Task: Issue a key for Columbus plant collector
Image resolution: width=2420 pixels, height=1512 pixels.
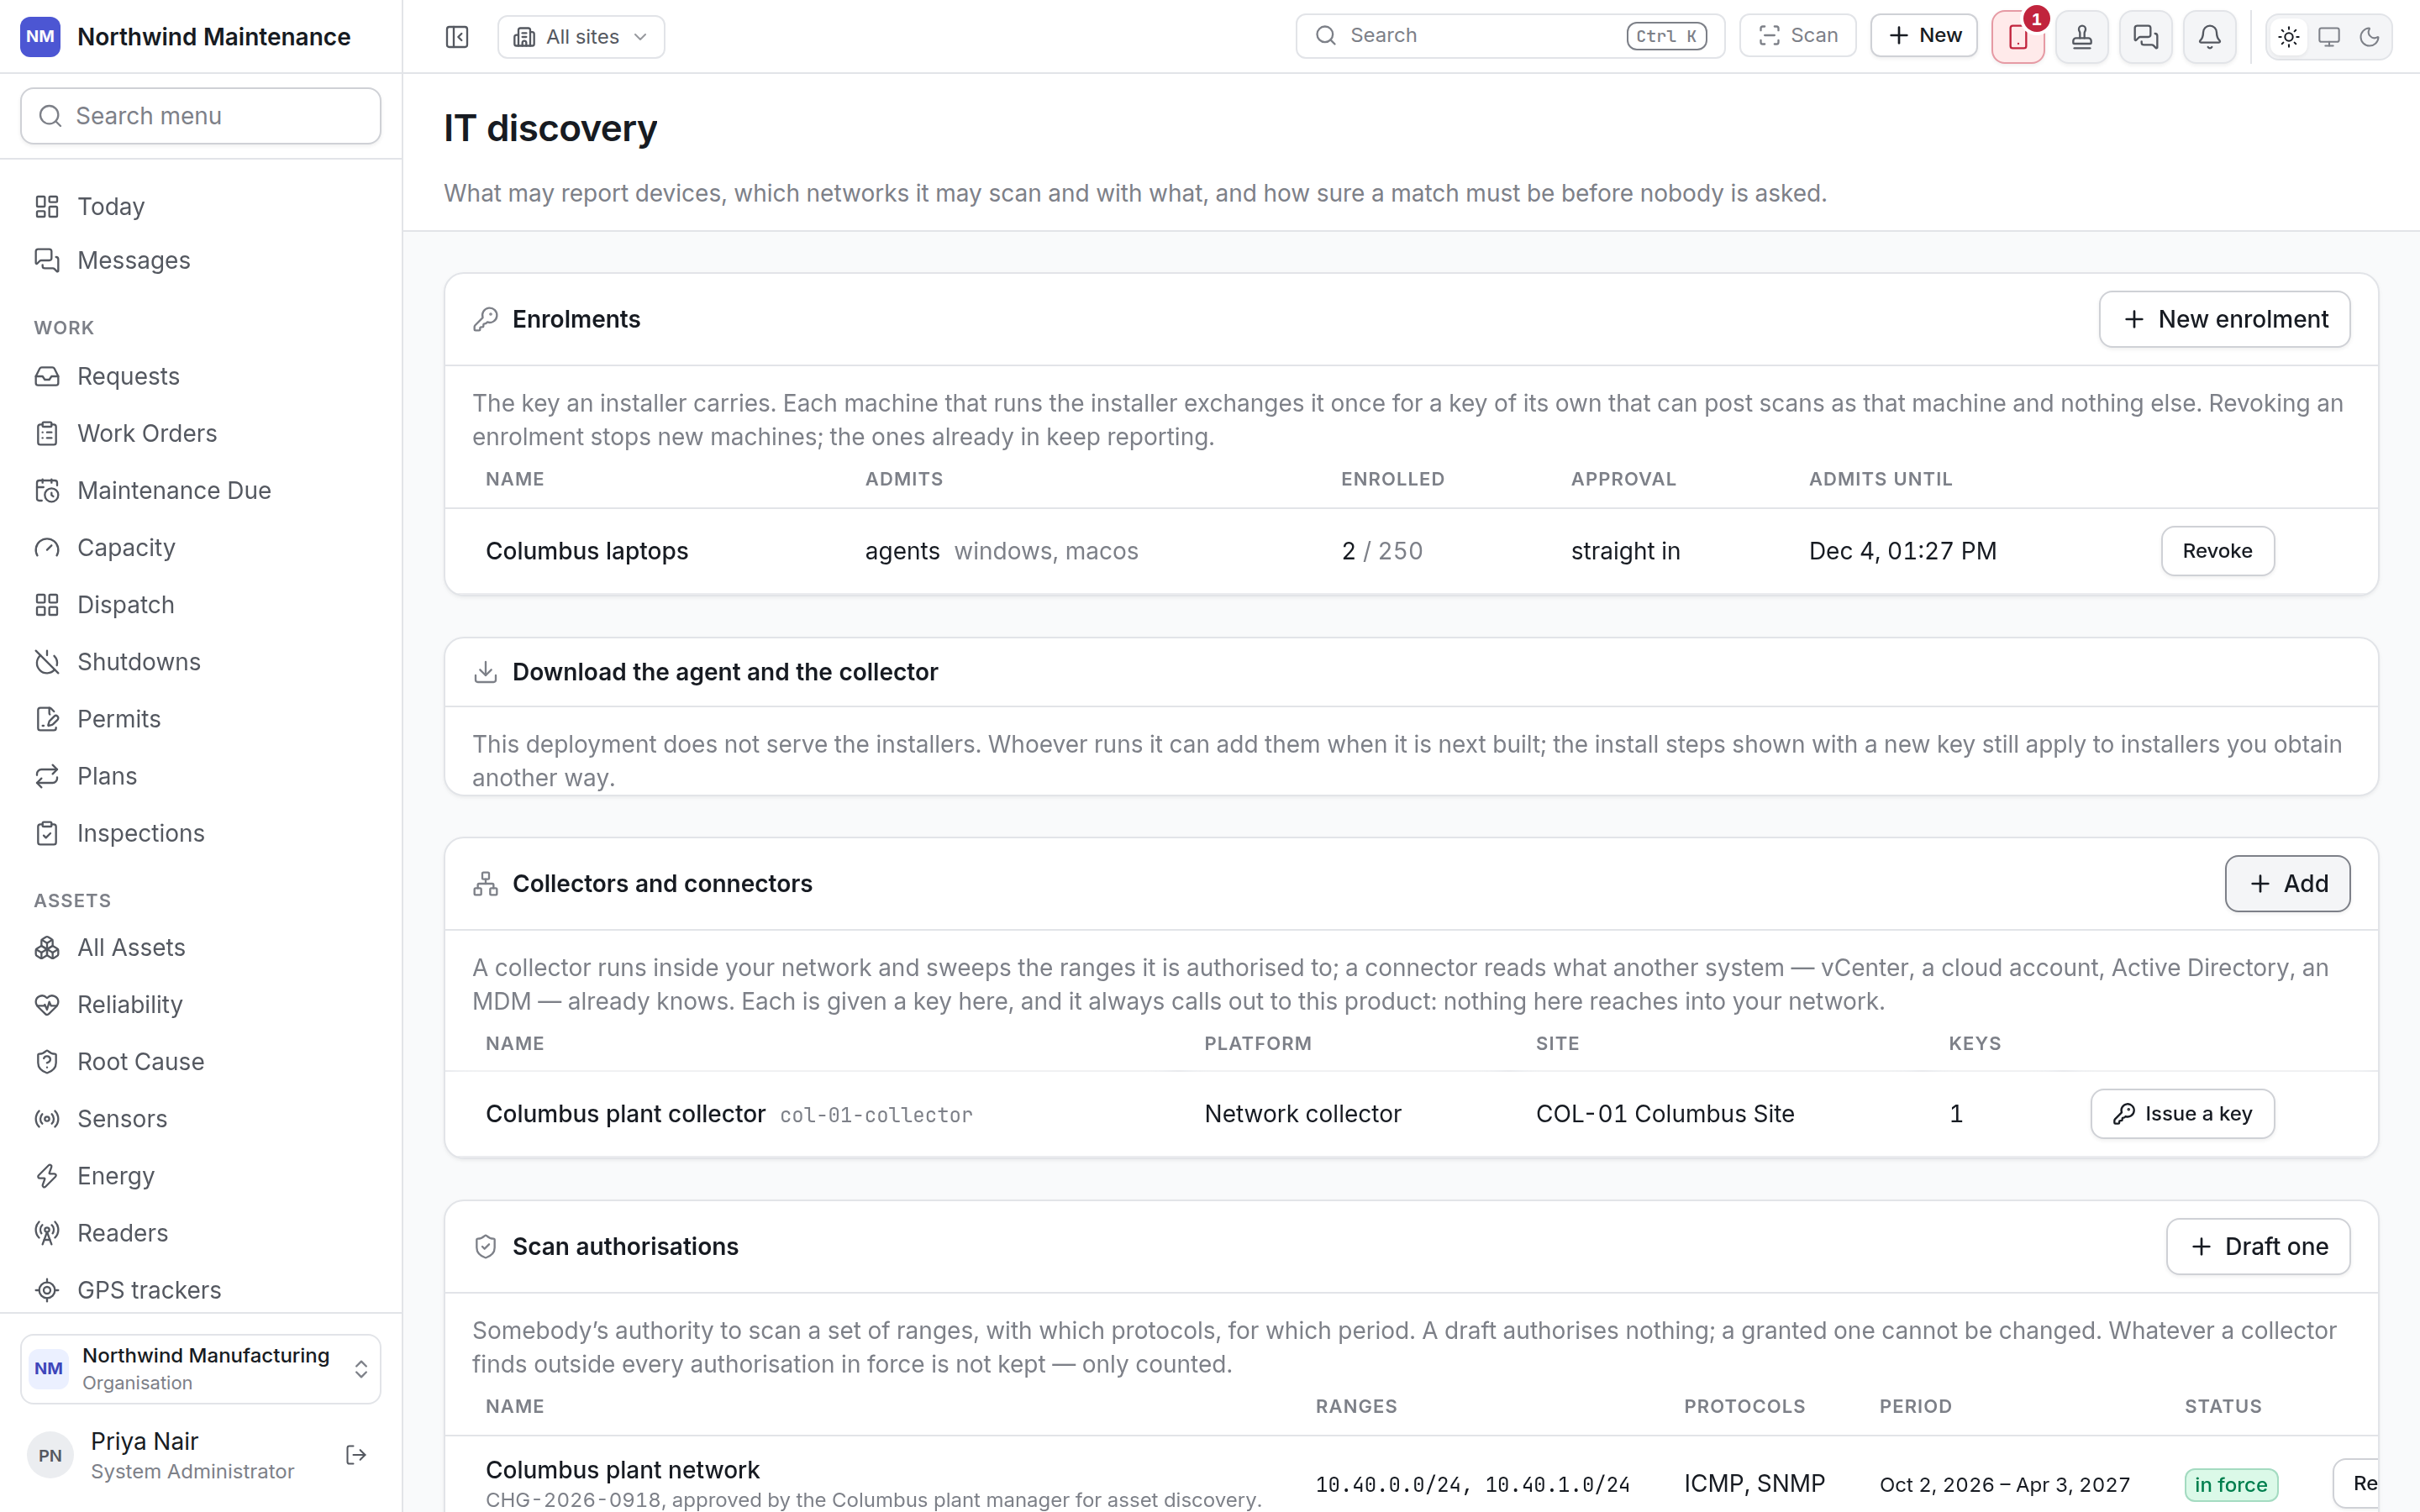Action: [2182, 1114]
